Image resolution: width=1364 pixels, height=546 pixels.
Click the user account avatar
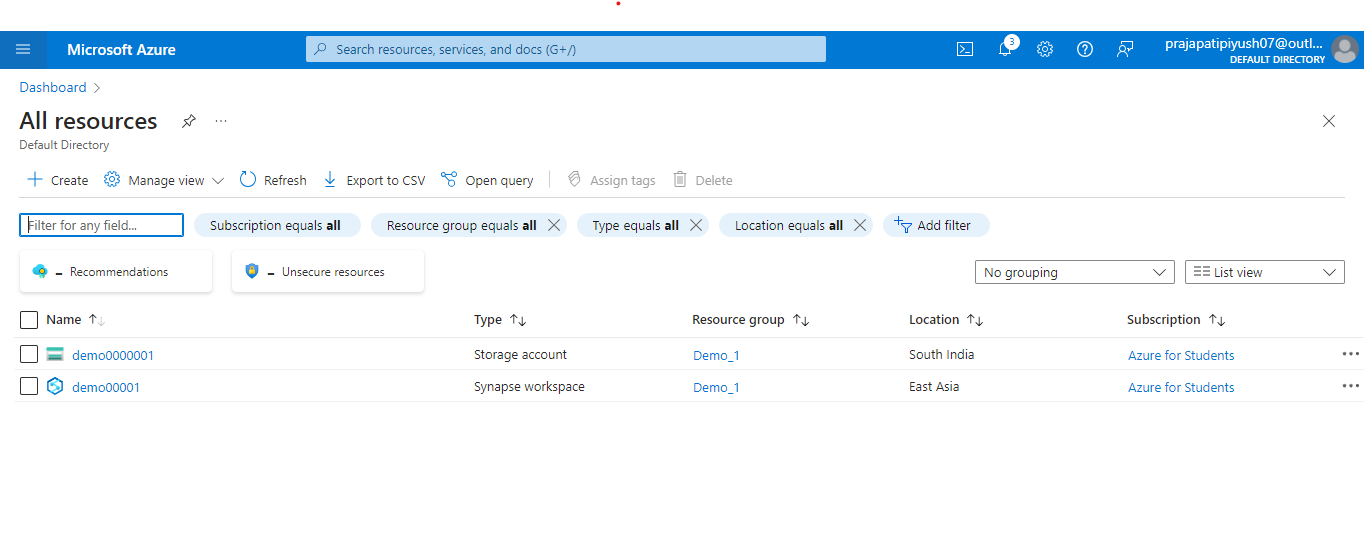click(x=1345, y=49)
